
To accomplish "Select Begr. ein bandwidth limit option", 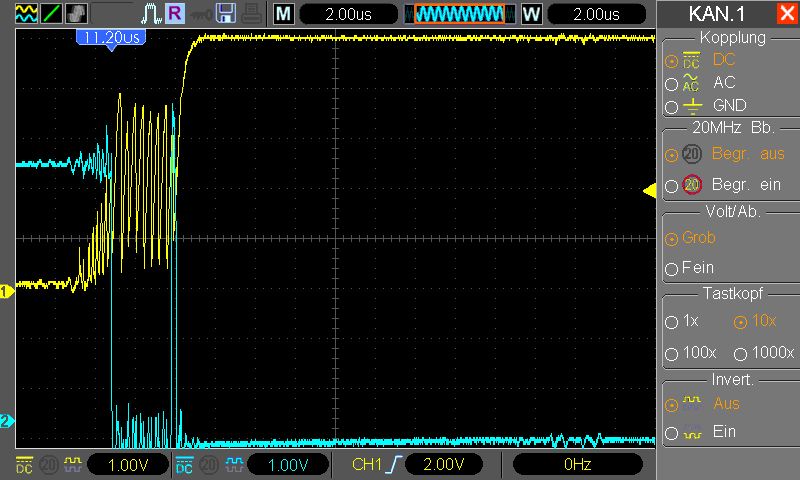I will 671,186.
